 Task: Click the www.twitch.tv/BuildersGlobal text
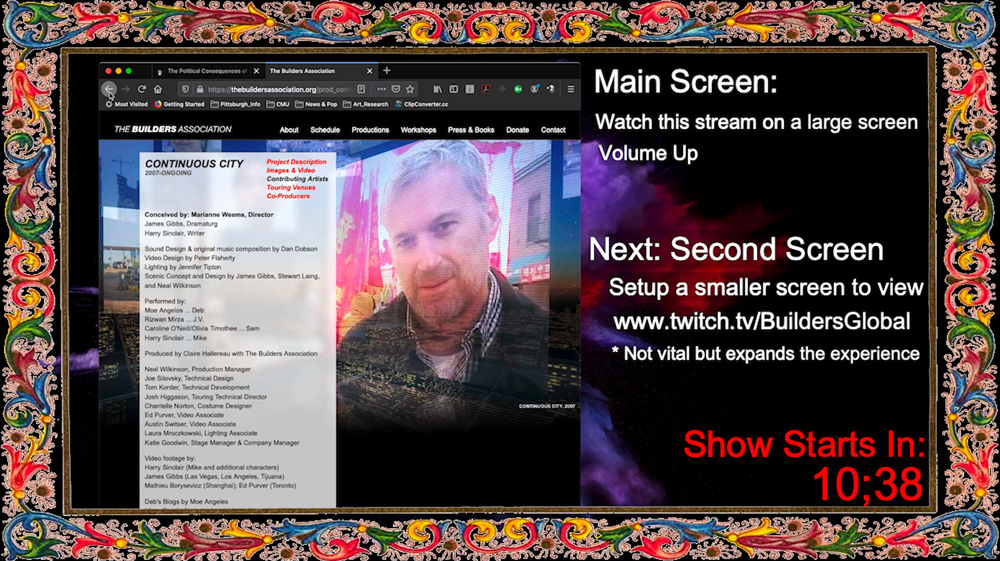coord(761,321)
